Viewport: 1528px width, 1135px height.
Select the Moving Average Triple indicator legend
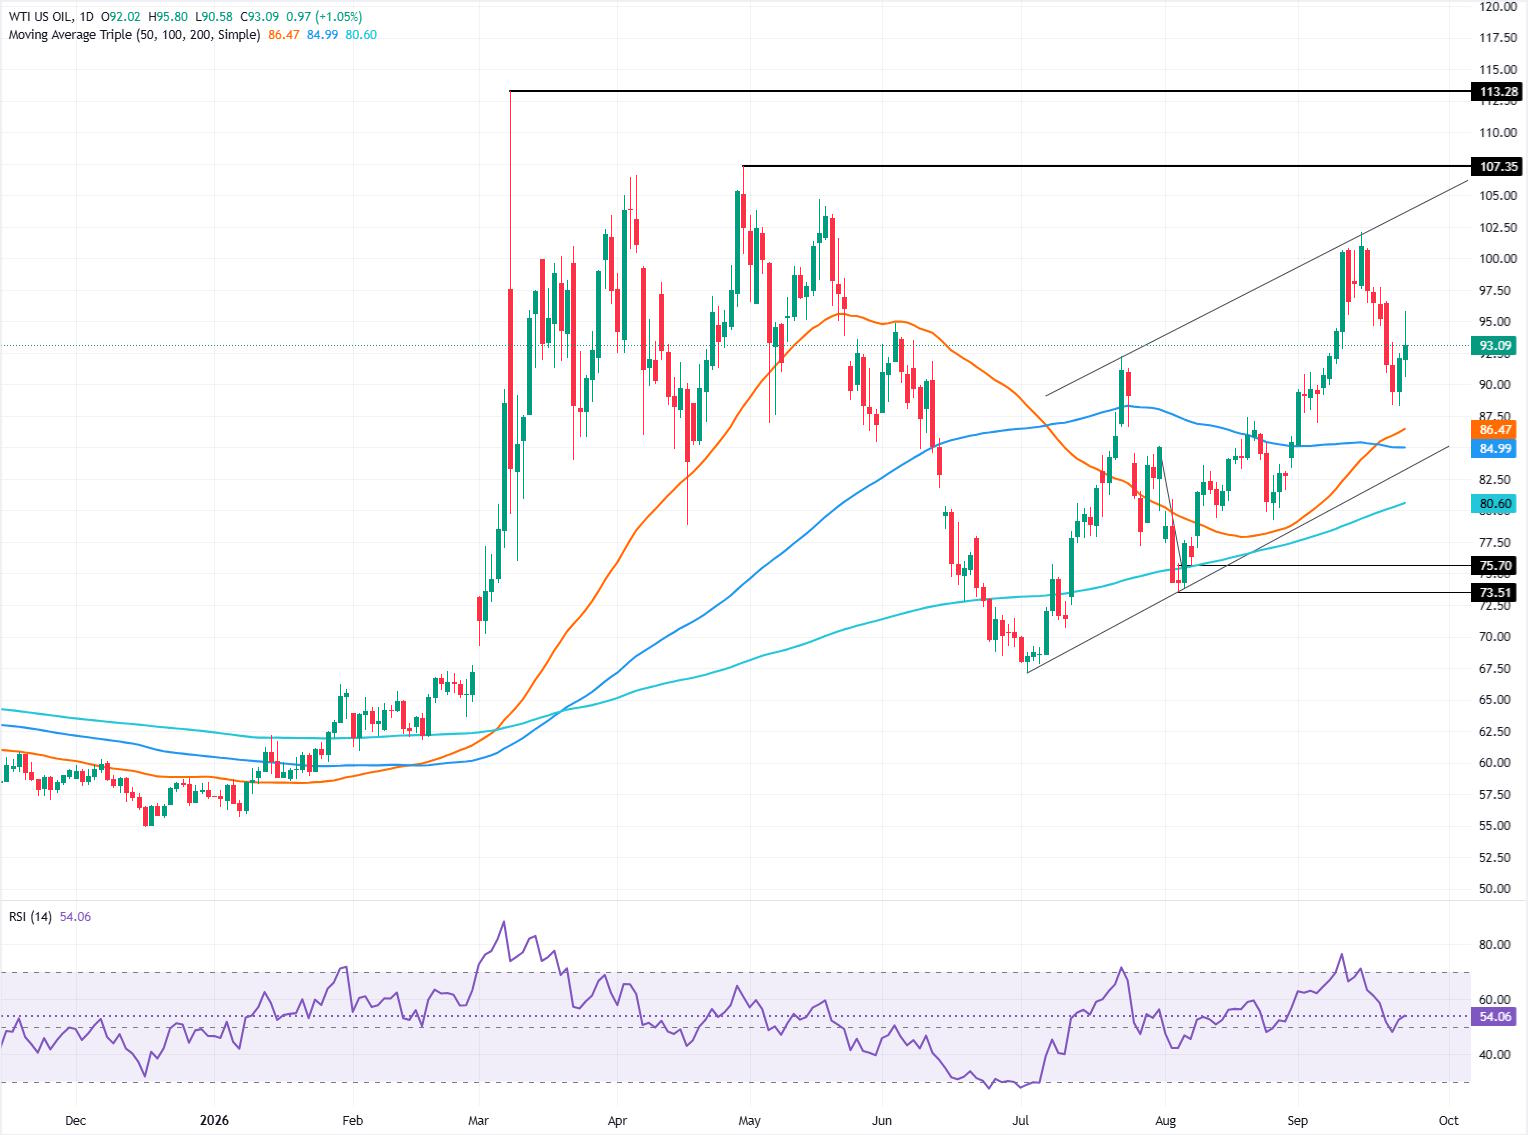tap(135, 35)
